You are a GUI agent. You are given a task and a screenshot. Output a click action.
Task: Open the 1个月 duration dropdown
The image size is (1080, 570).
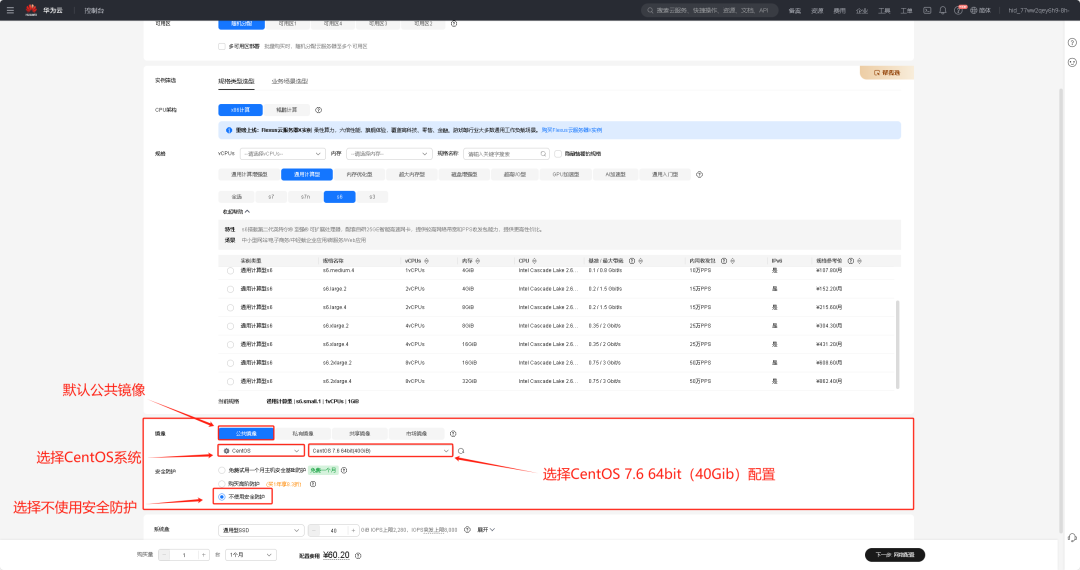coord(250,555)
